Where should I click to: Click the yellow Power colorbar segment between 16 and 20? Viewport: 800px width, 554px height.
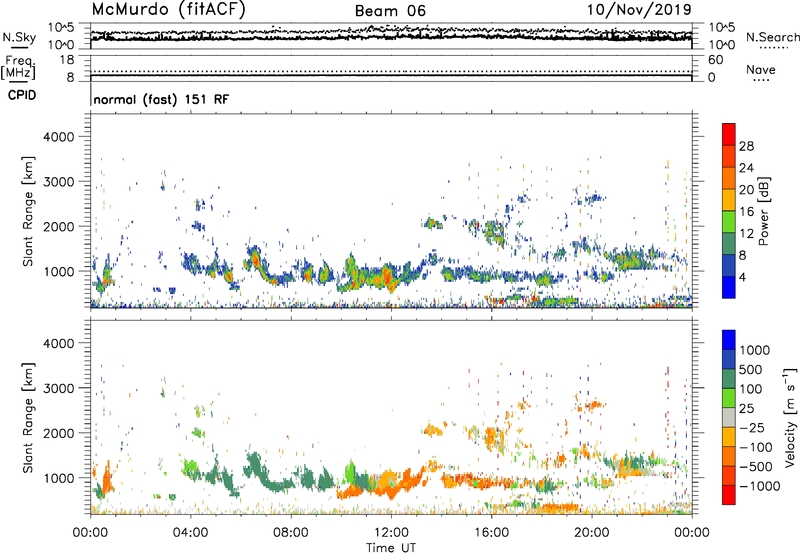[729, 199]
